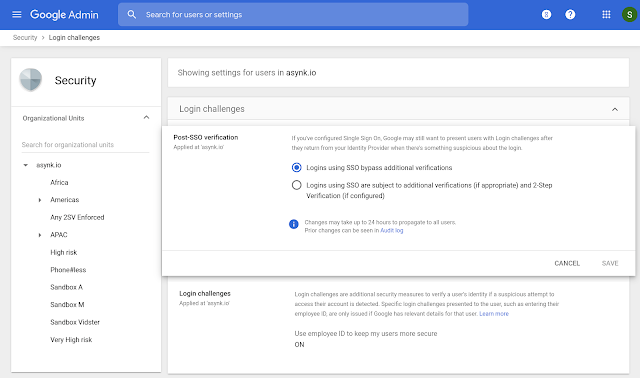Click the blue info icon
Image resolution: width=640 pixels, height=378 pixels.
(293, 224)
